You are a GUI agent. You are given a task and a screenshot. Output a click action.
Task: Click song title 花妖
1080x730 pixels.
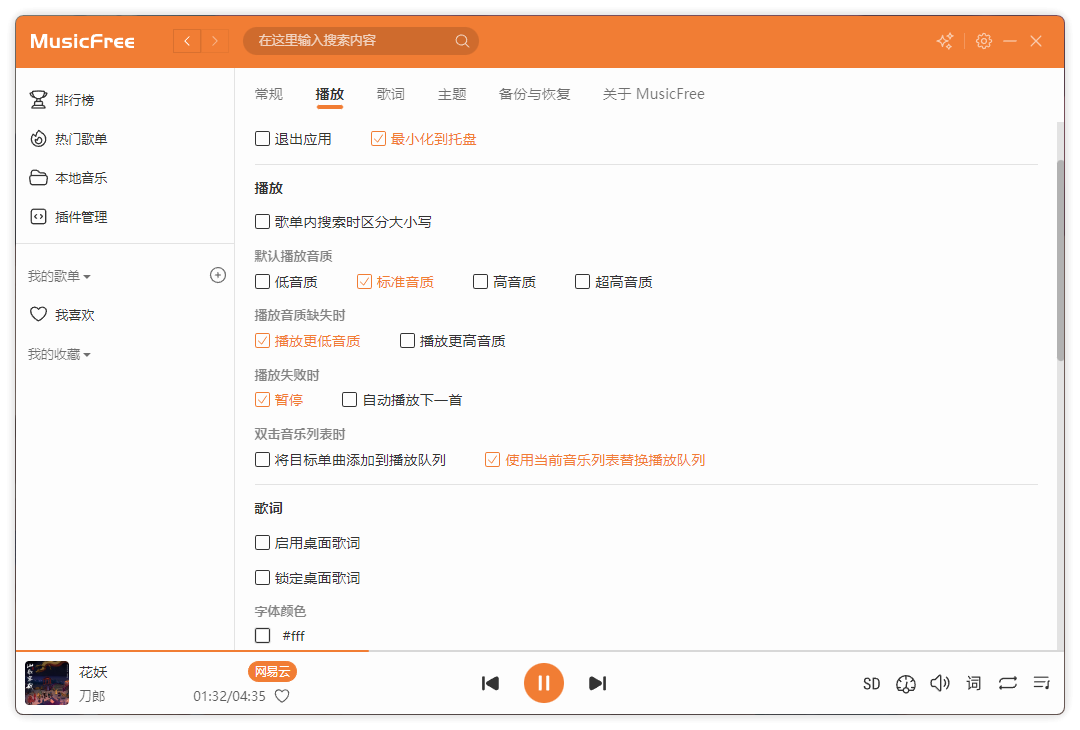coord(93,672)
